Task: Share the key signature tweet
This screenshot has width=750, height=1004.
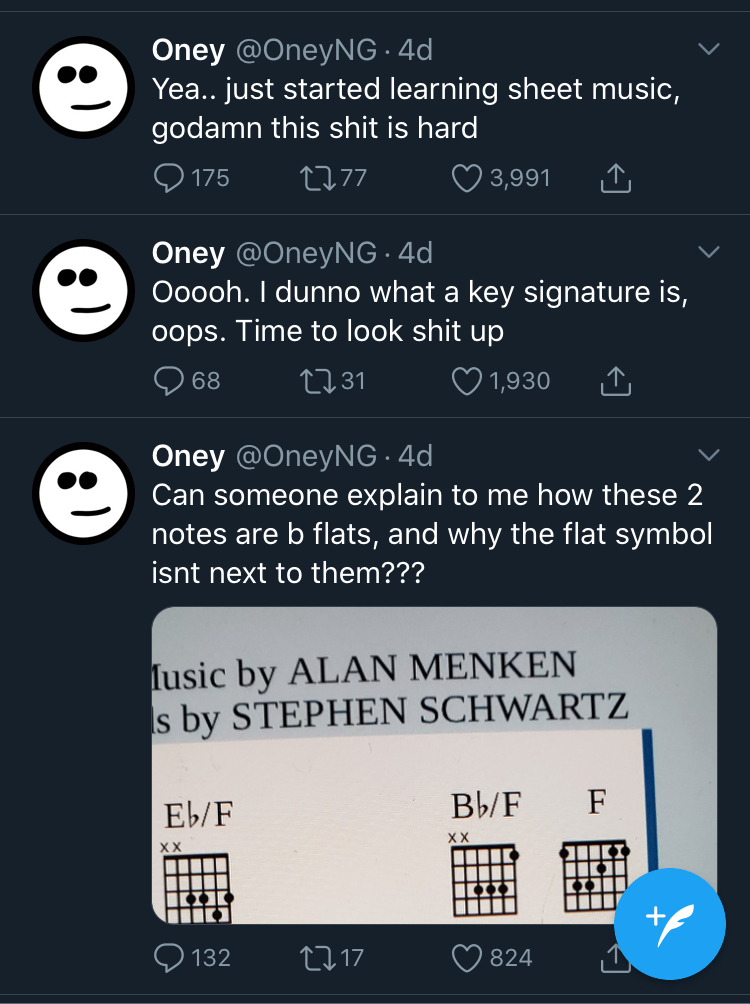Action: [x=615, y=381]
